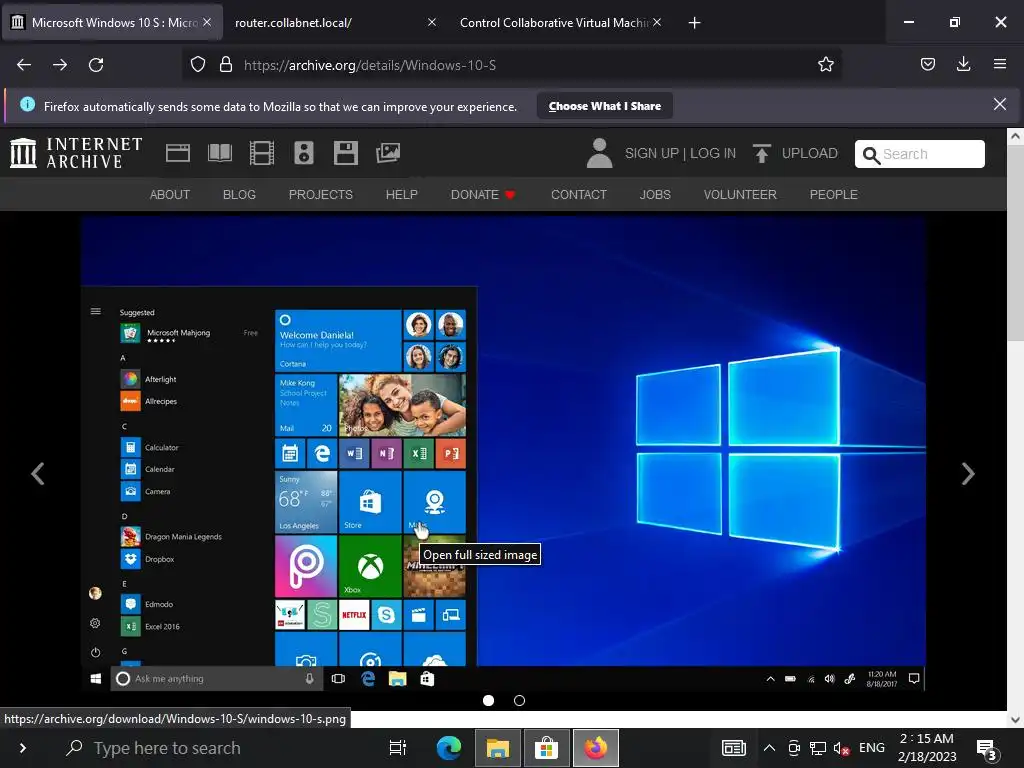This screenshot has width=1024, height=768.
Task: Open the Texts book icon
Action: (219, 153)
